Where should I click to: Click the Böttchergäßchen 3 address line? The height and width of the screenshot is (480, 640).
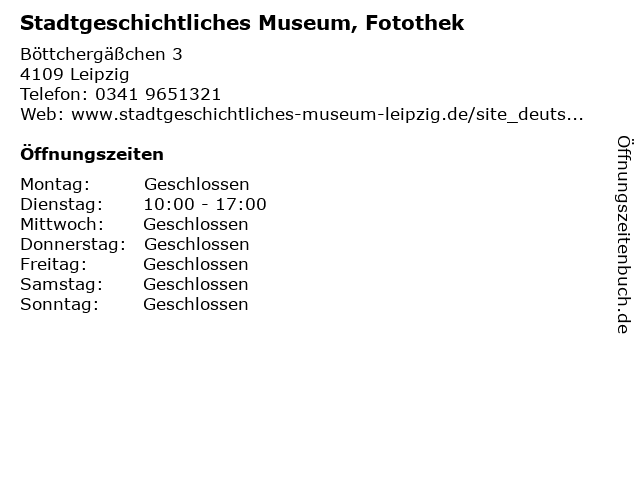coord(101,54)
